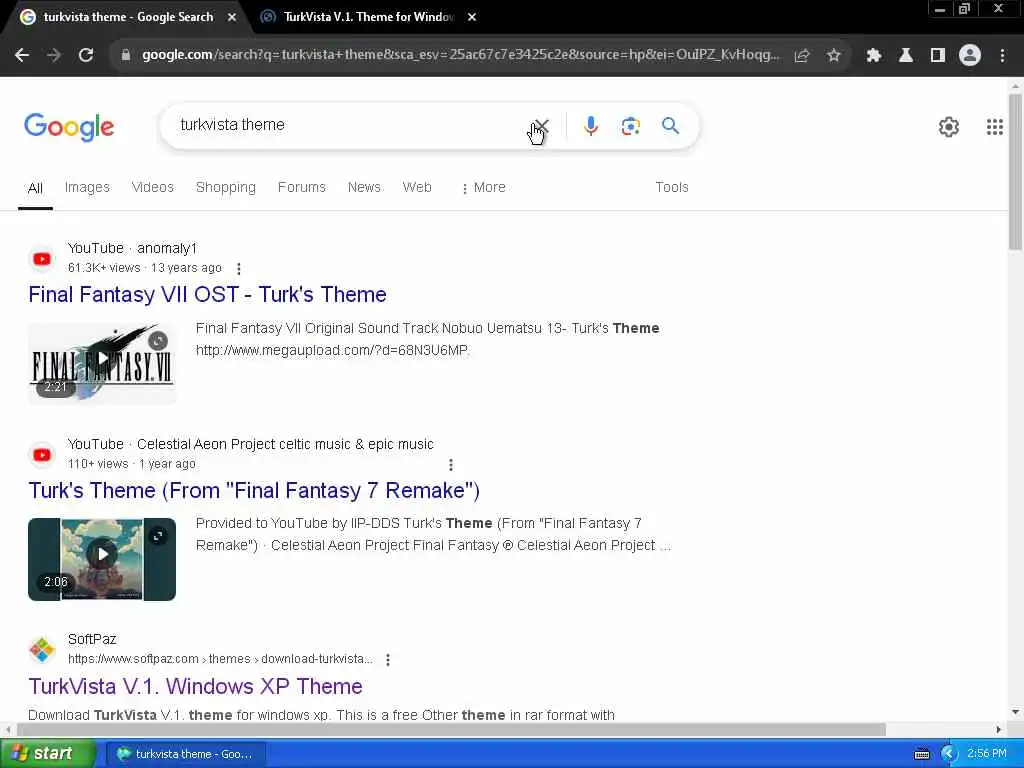
Task: Click the site lock icon in address bar
Action: 125,56
